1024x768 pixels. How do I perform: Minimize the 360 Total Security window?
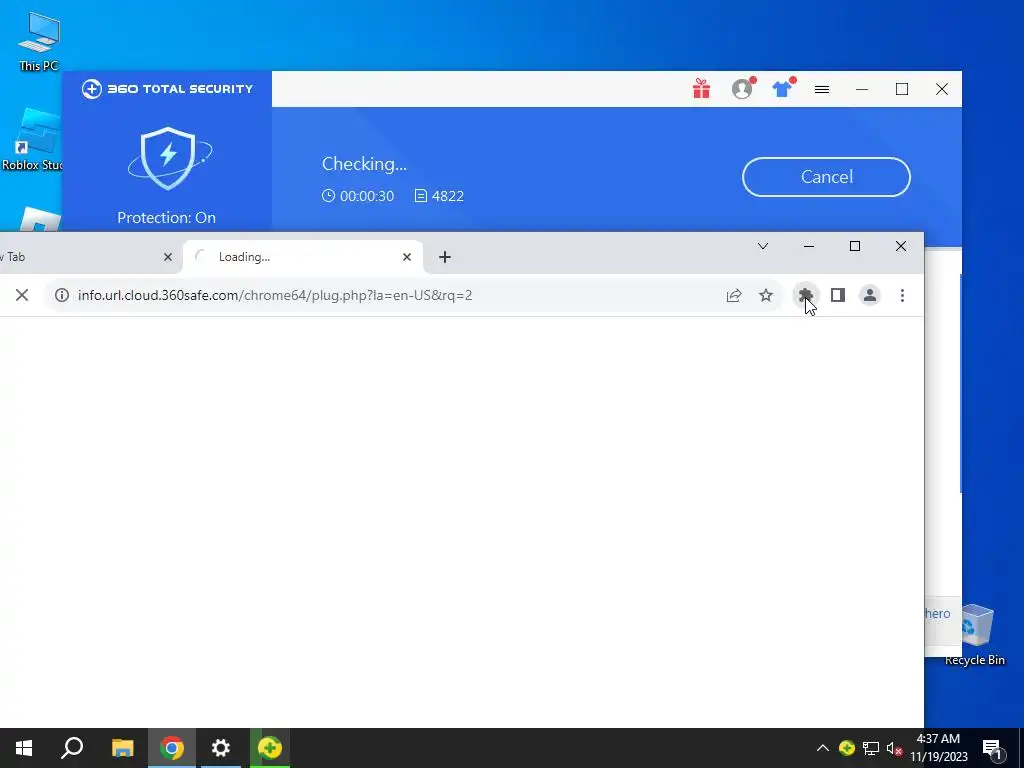[x=862, y=89]
